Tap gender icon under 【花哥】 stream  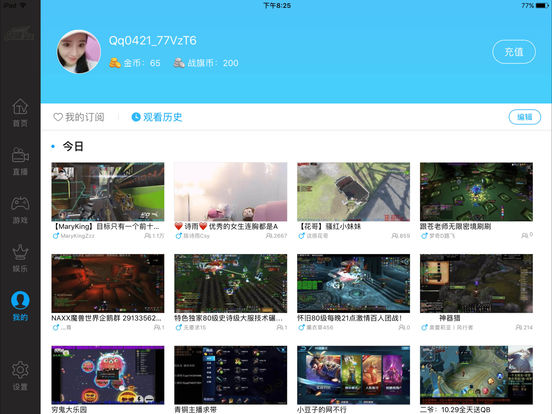coord(301,236)
